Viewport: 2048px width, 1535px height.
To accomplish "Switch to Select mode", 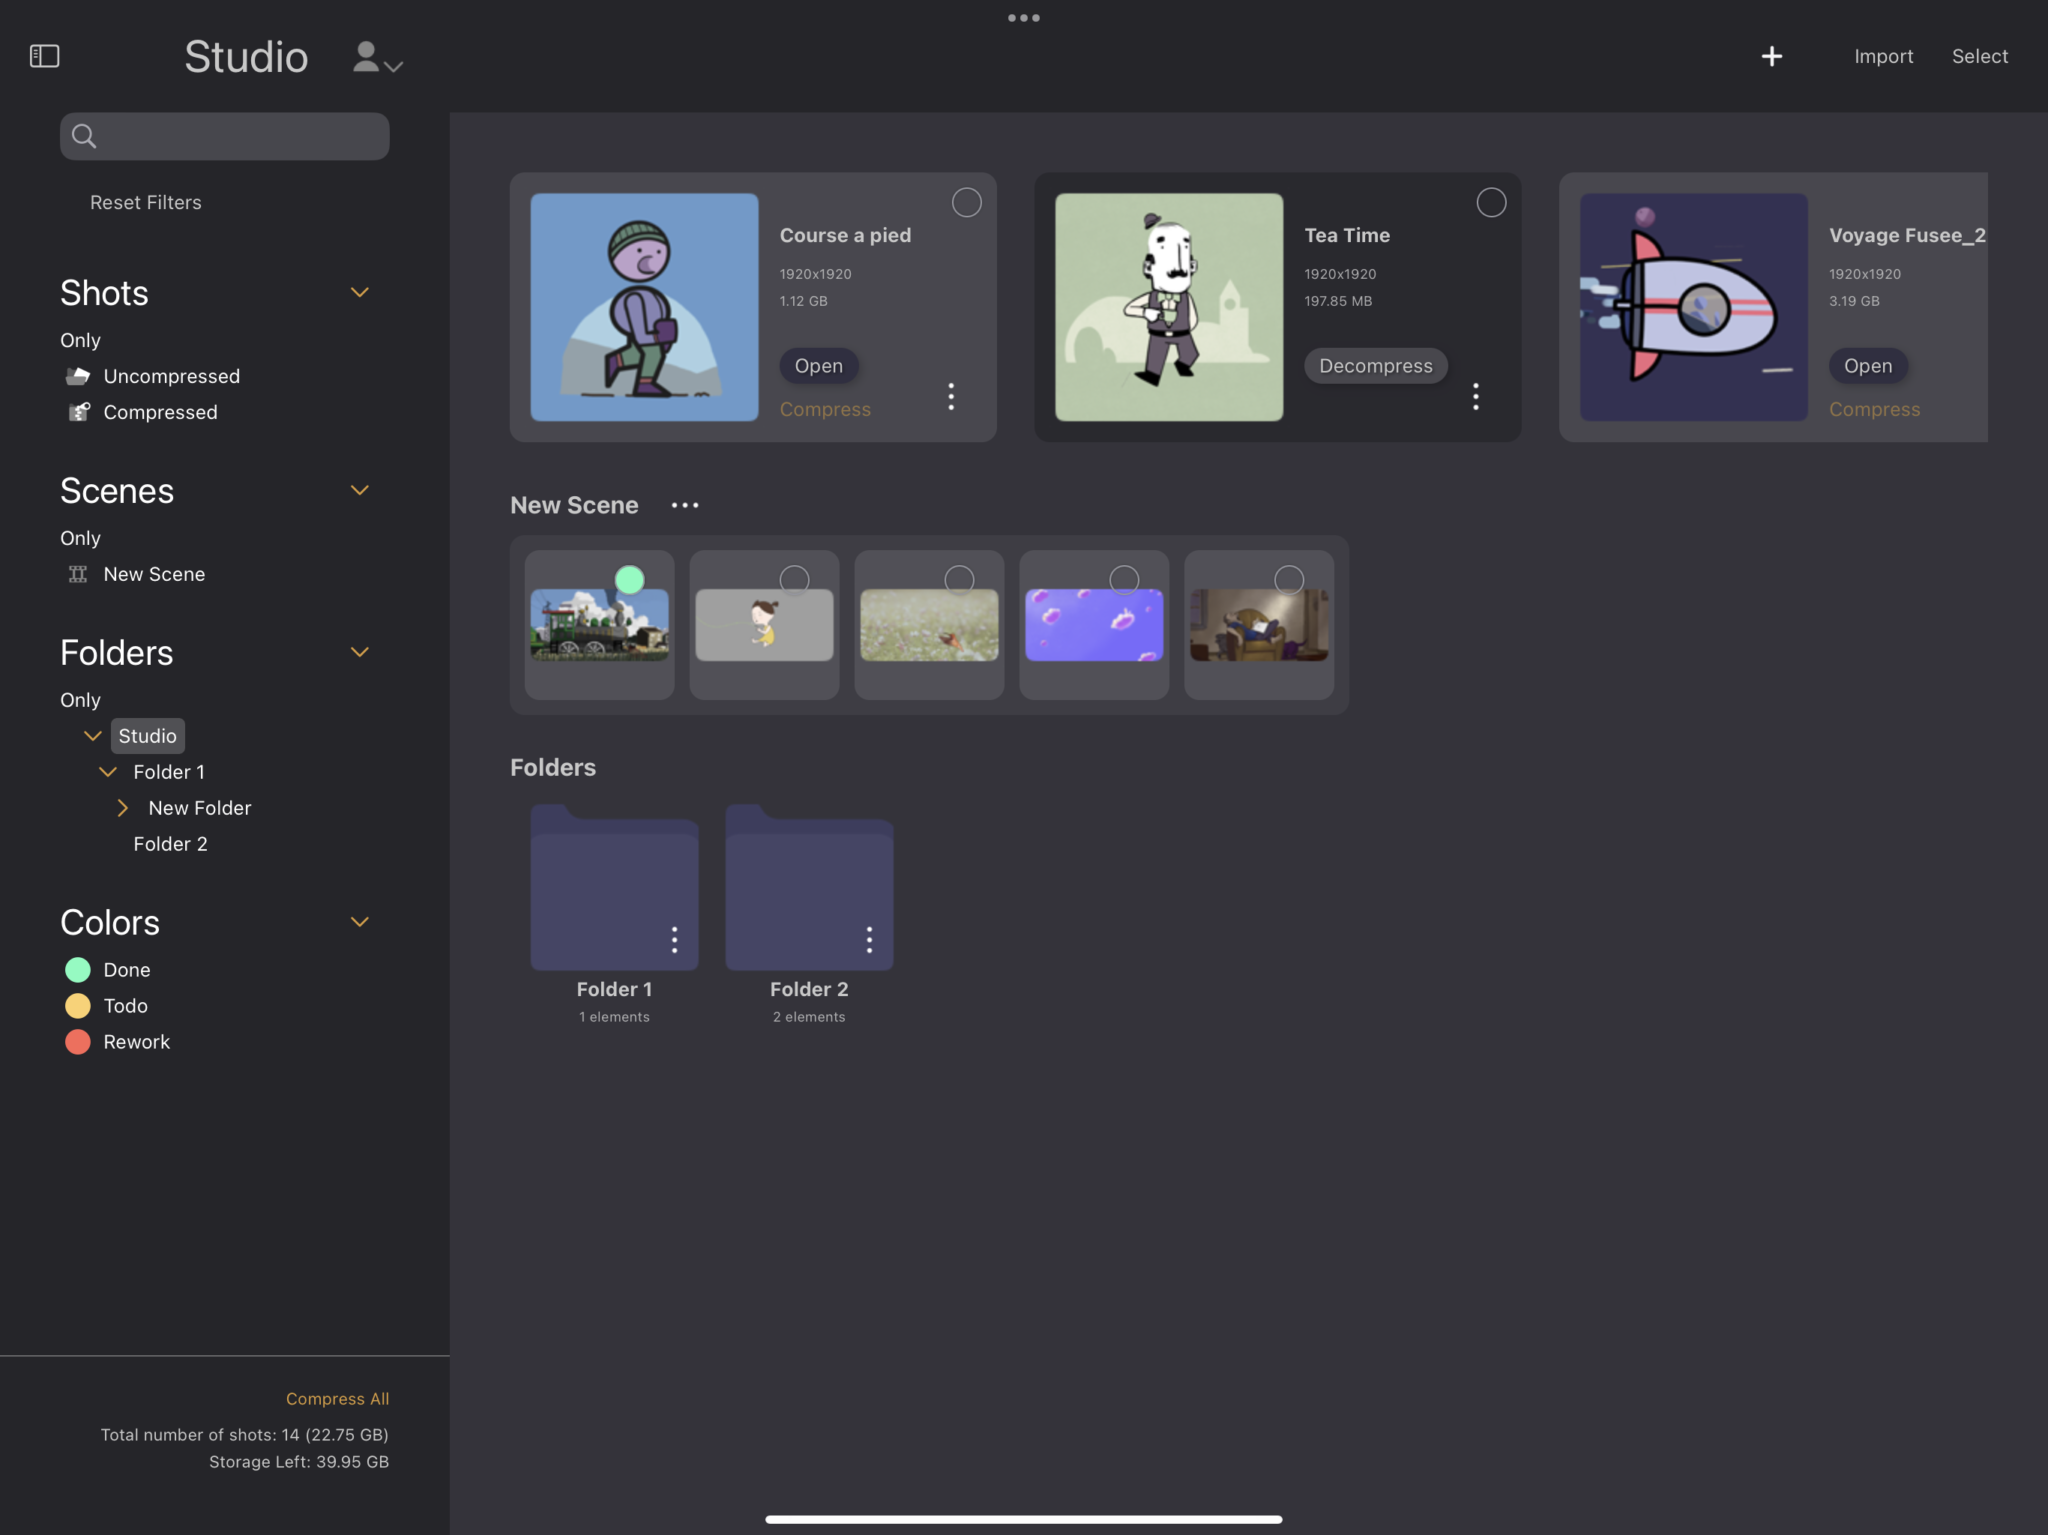I will pyautogui.click(x=1979, y=56).
